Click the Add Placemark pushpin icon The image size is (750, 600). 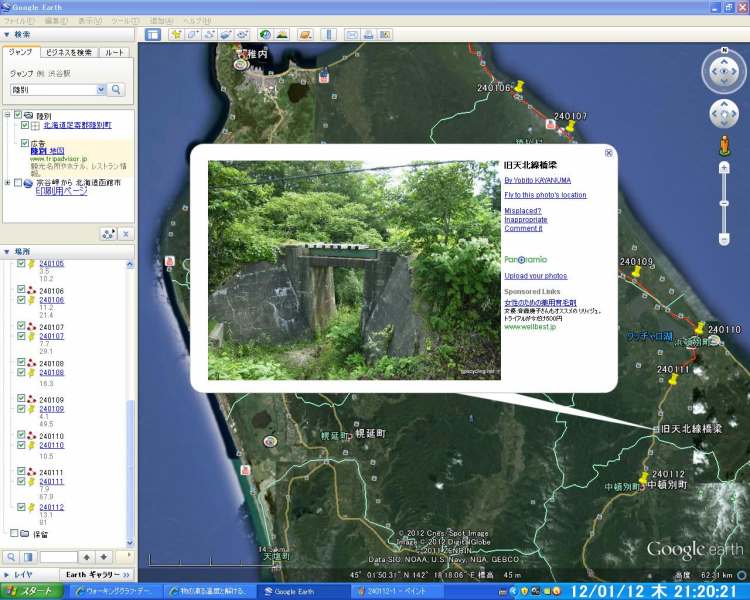176,34
